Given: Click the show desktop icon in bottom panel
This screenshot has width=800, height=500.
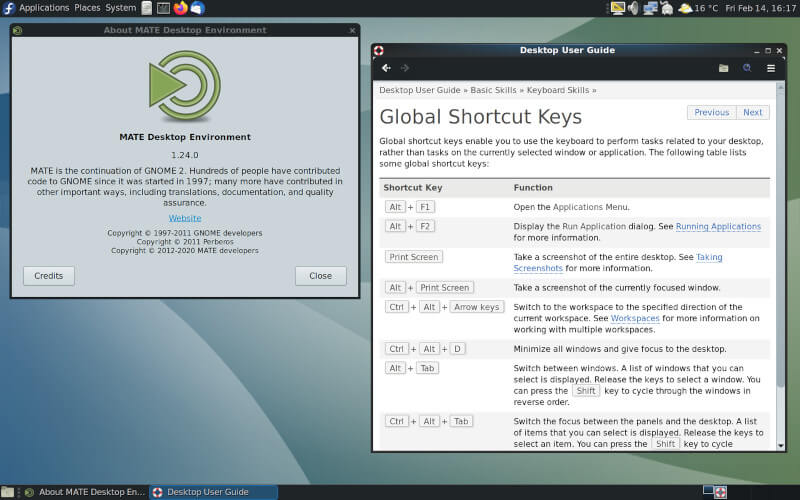Looking at the screenshot, I should tap(7, 492).
